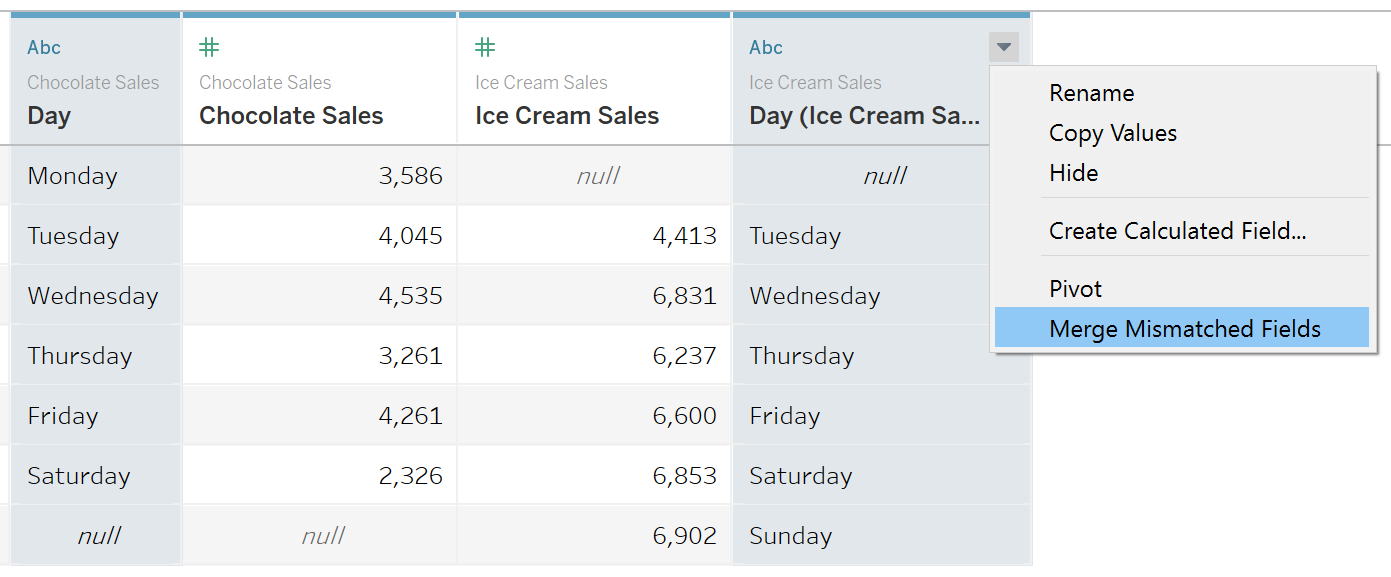Click the number type icon above Chocolate Sales
Screen dimensions: 1391x577
(209, 47)
